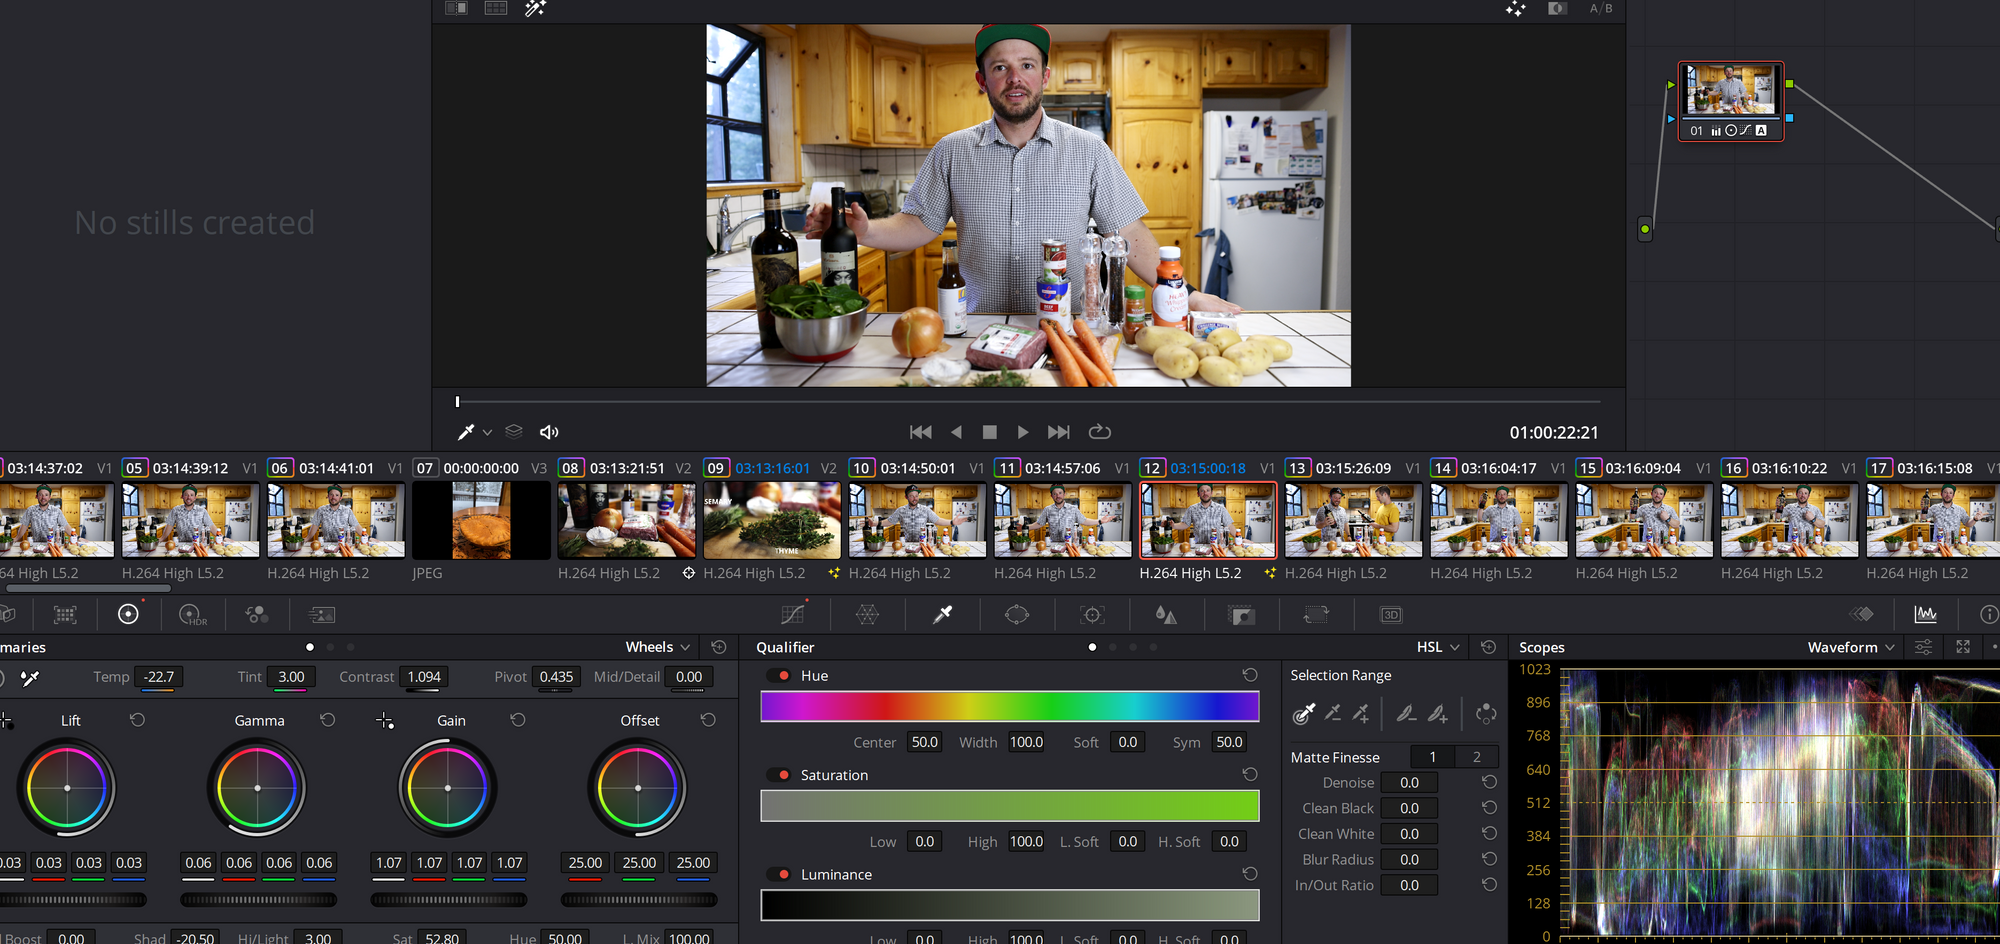Choose the picker add color tool
Image resolution: width=2000 pixels, height=944 pixels.
point(1360,713)
